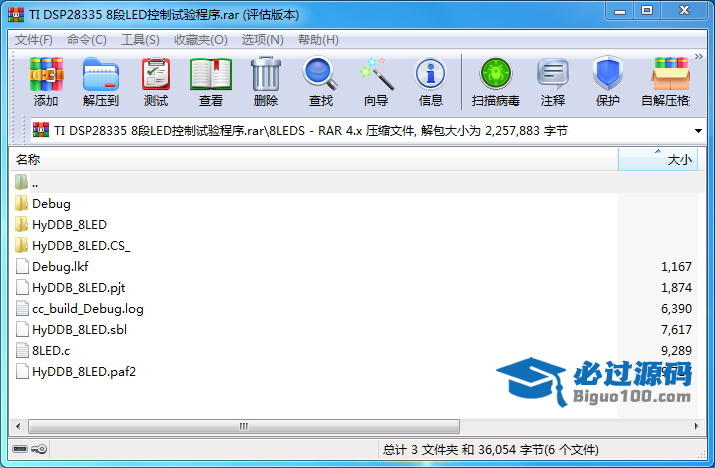Click the cc_build_Debug.log file icon

[22, 308]
